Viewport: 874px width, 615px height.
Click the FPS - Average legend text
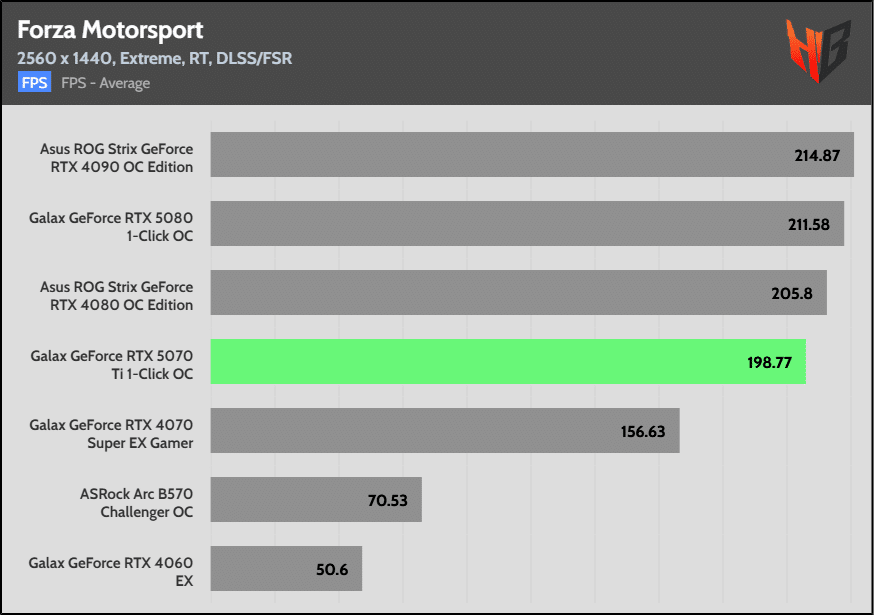tap(105, 83)
